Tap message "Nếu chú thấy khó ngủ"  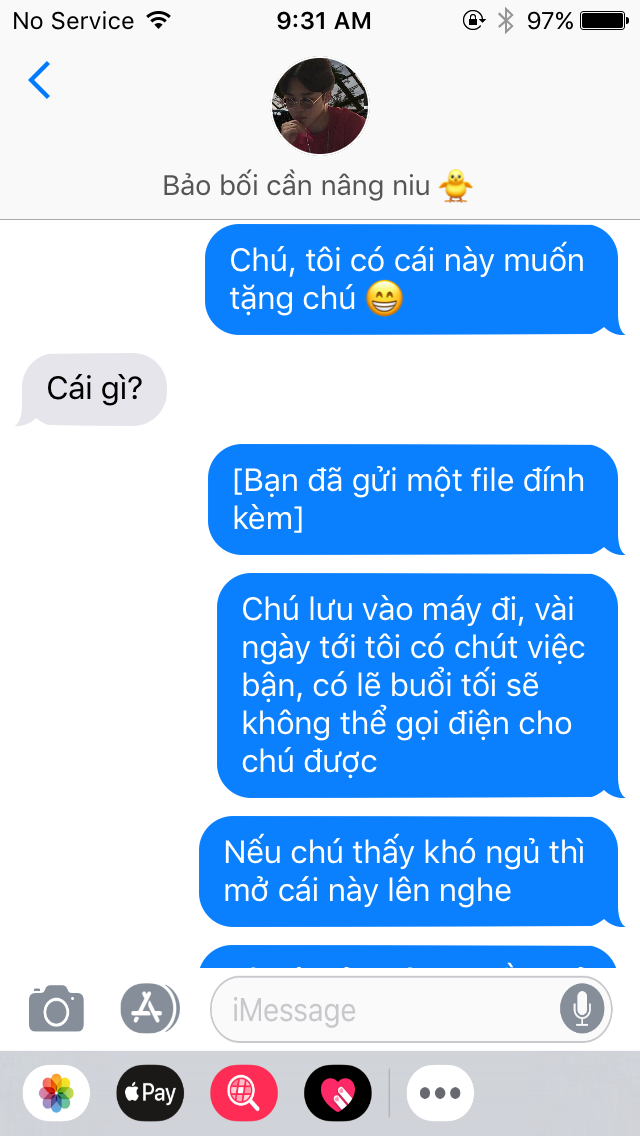(x=410, y=872)
